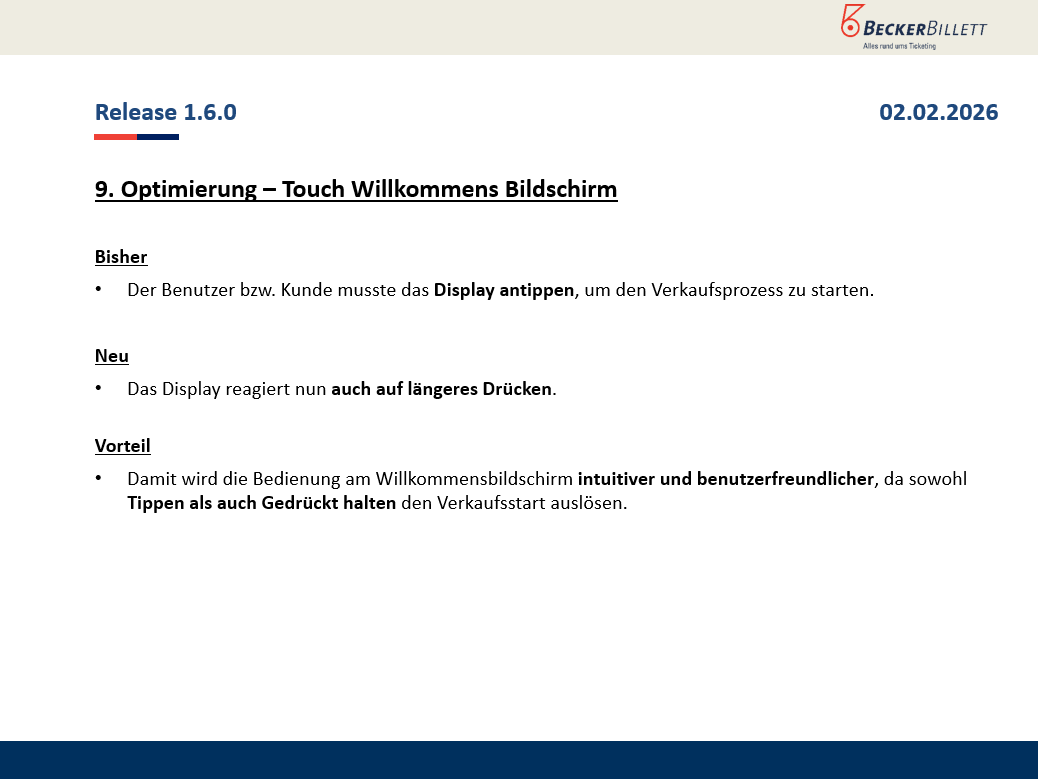Click the bullet point under 'Bisher'

click(99, 290)
